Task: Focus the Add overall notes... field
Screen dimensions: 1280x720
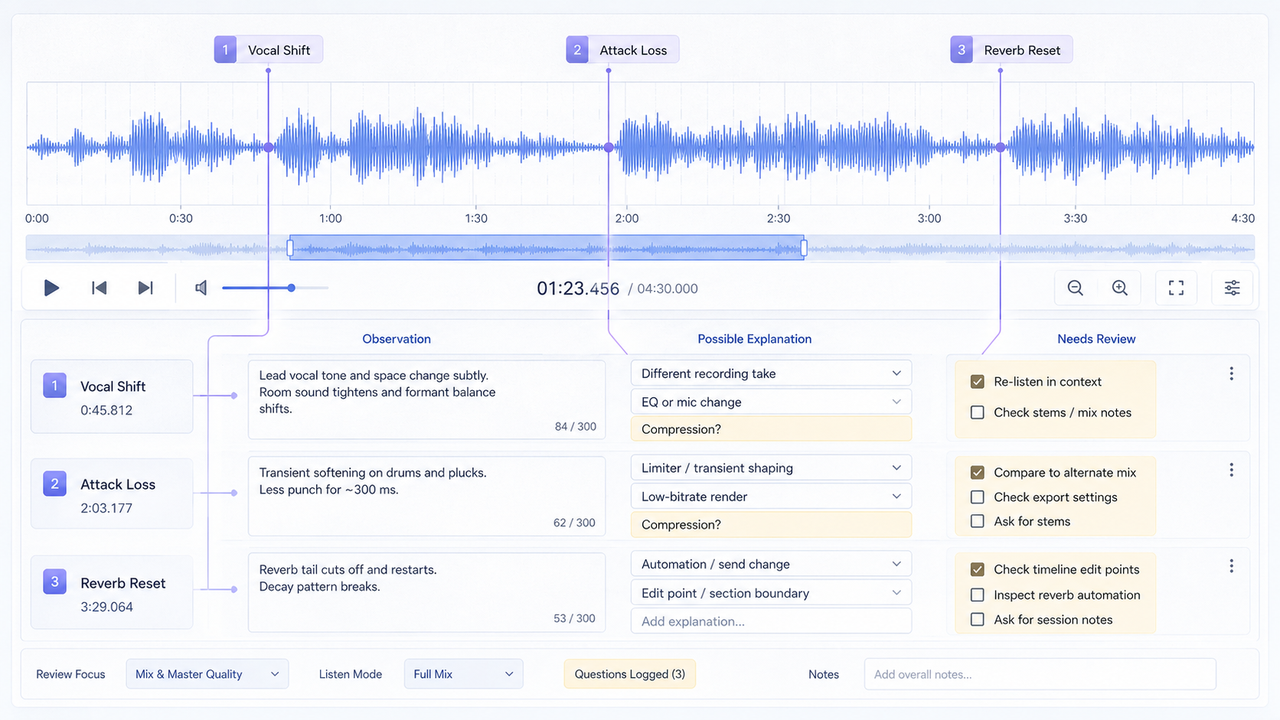Action: pos(1040,674)
